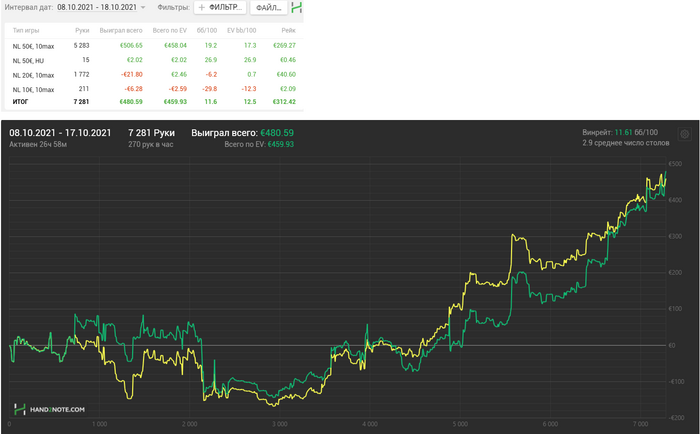Viewport: 700px width, 434px height.
Task: Click the €312.42 total rake cell
Action: [284, 102]
